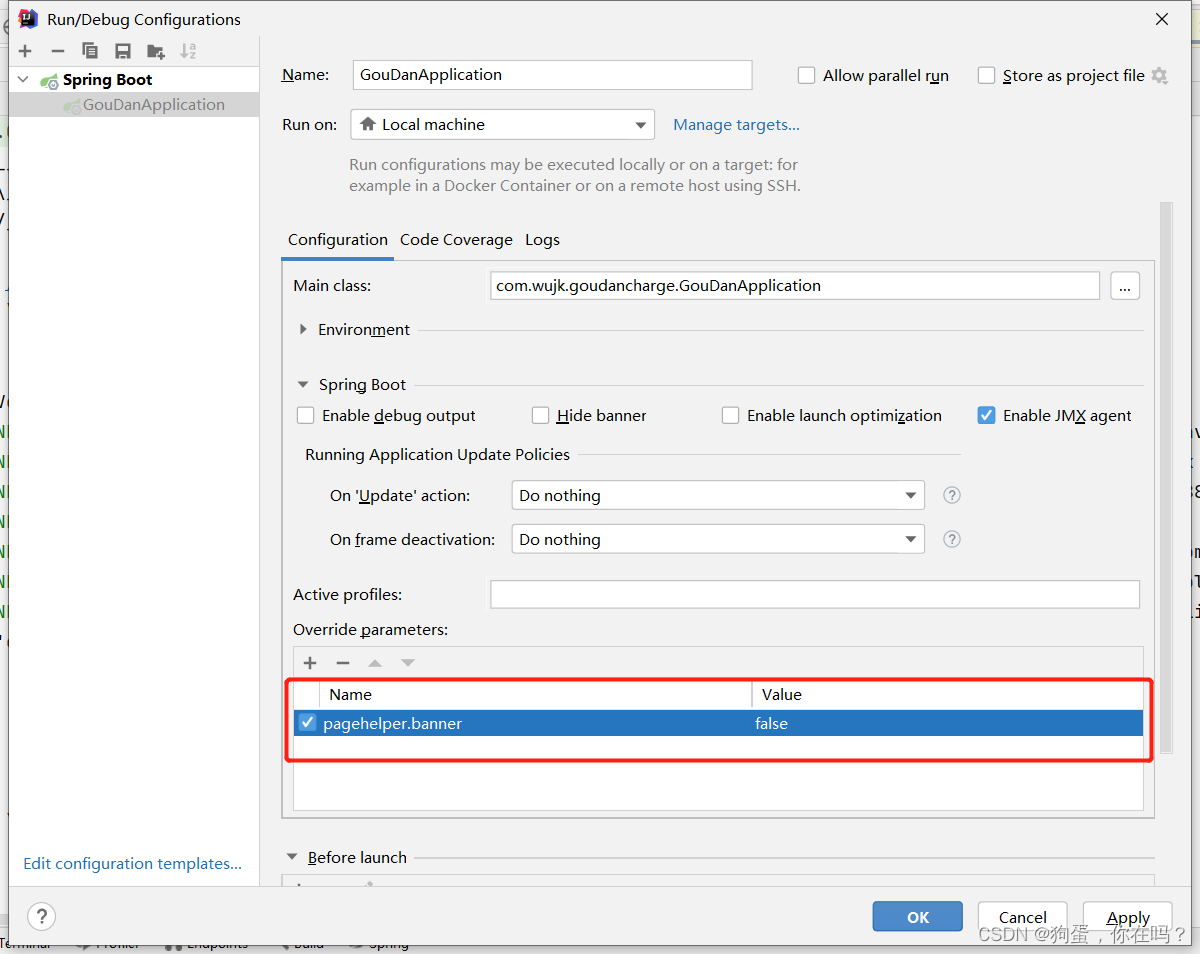Disable the Enable JMX agent option
The width and height of the screenshot is (1200, 954).
coord(986,415)
